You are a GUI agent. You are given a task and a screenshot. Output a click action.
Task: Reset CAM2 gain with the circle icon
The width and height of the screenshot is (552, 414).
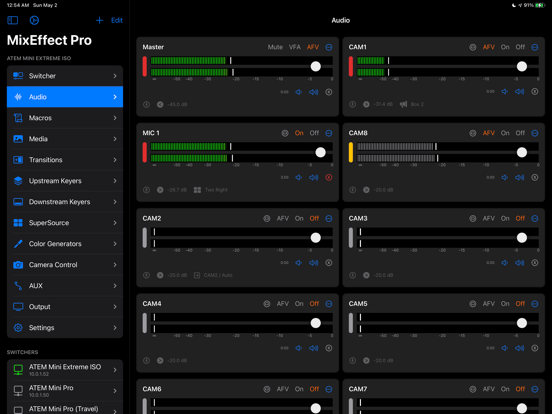(x=329, y=263)
